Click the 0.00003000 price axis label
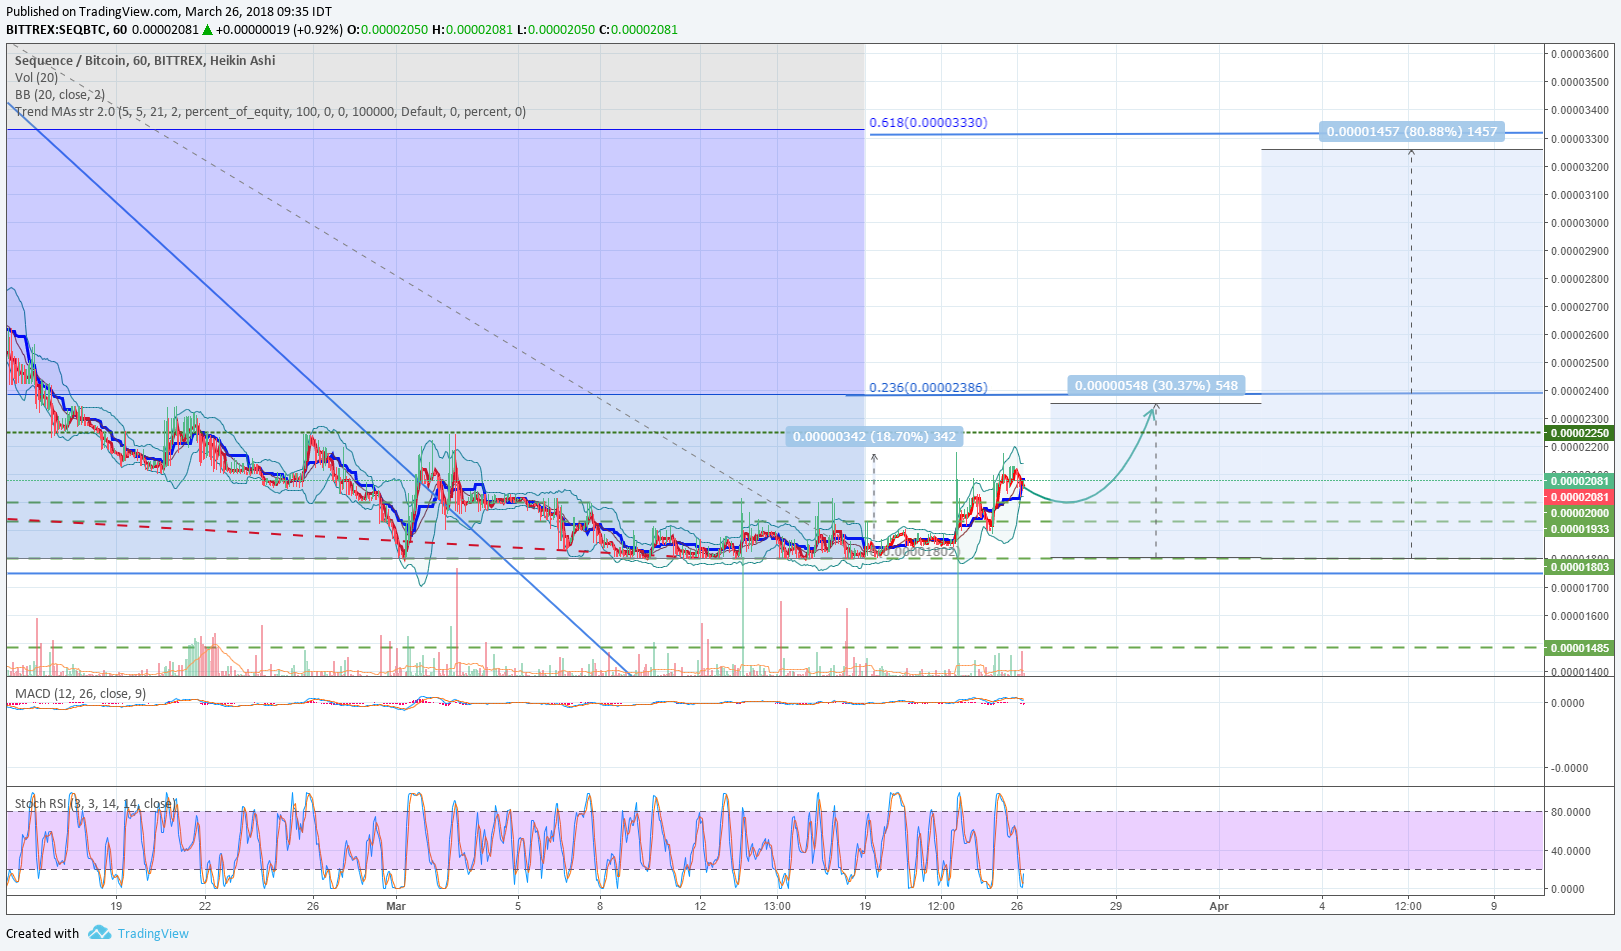The width and height of the screenshot is (1621, 951). click(1579, 223)
